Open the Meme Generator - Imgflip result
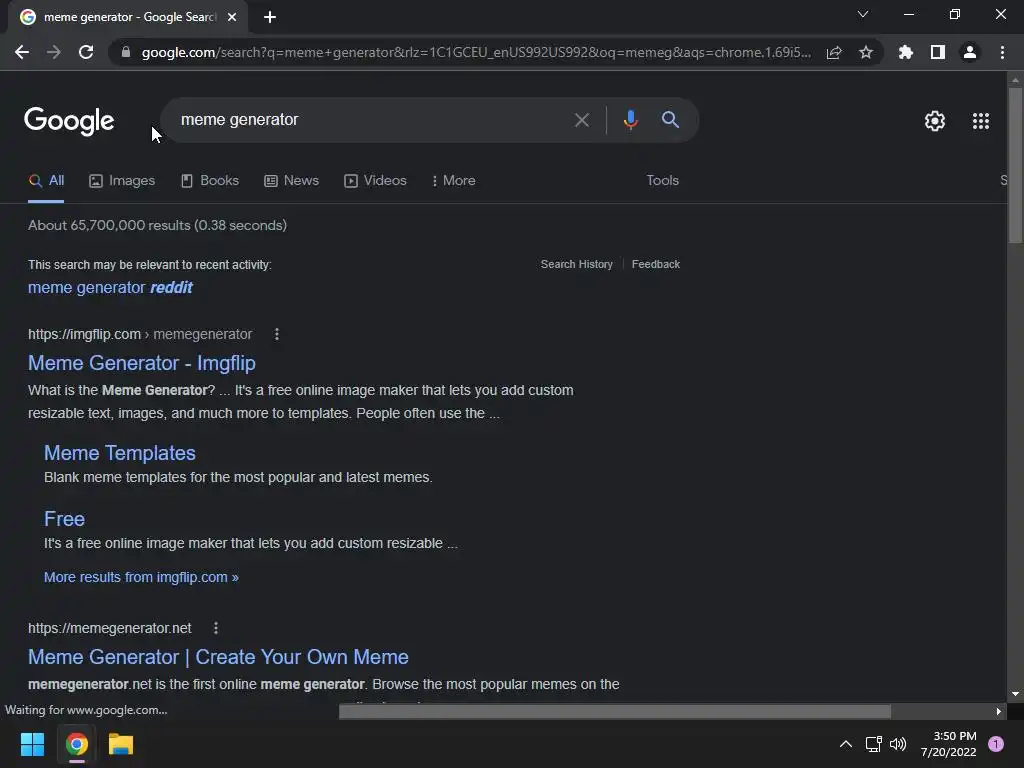1024x768 pixels. coord(142,363)
